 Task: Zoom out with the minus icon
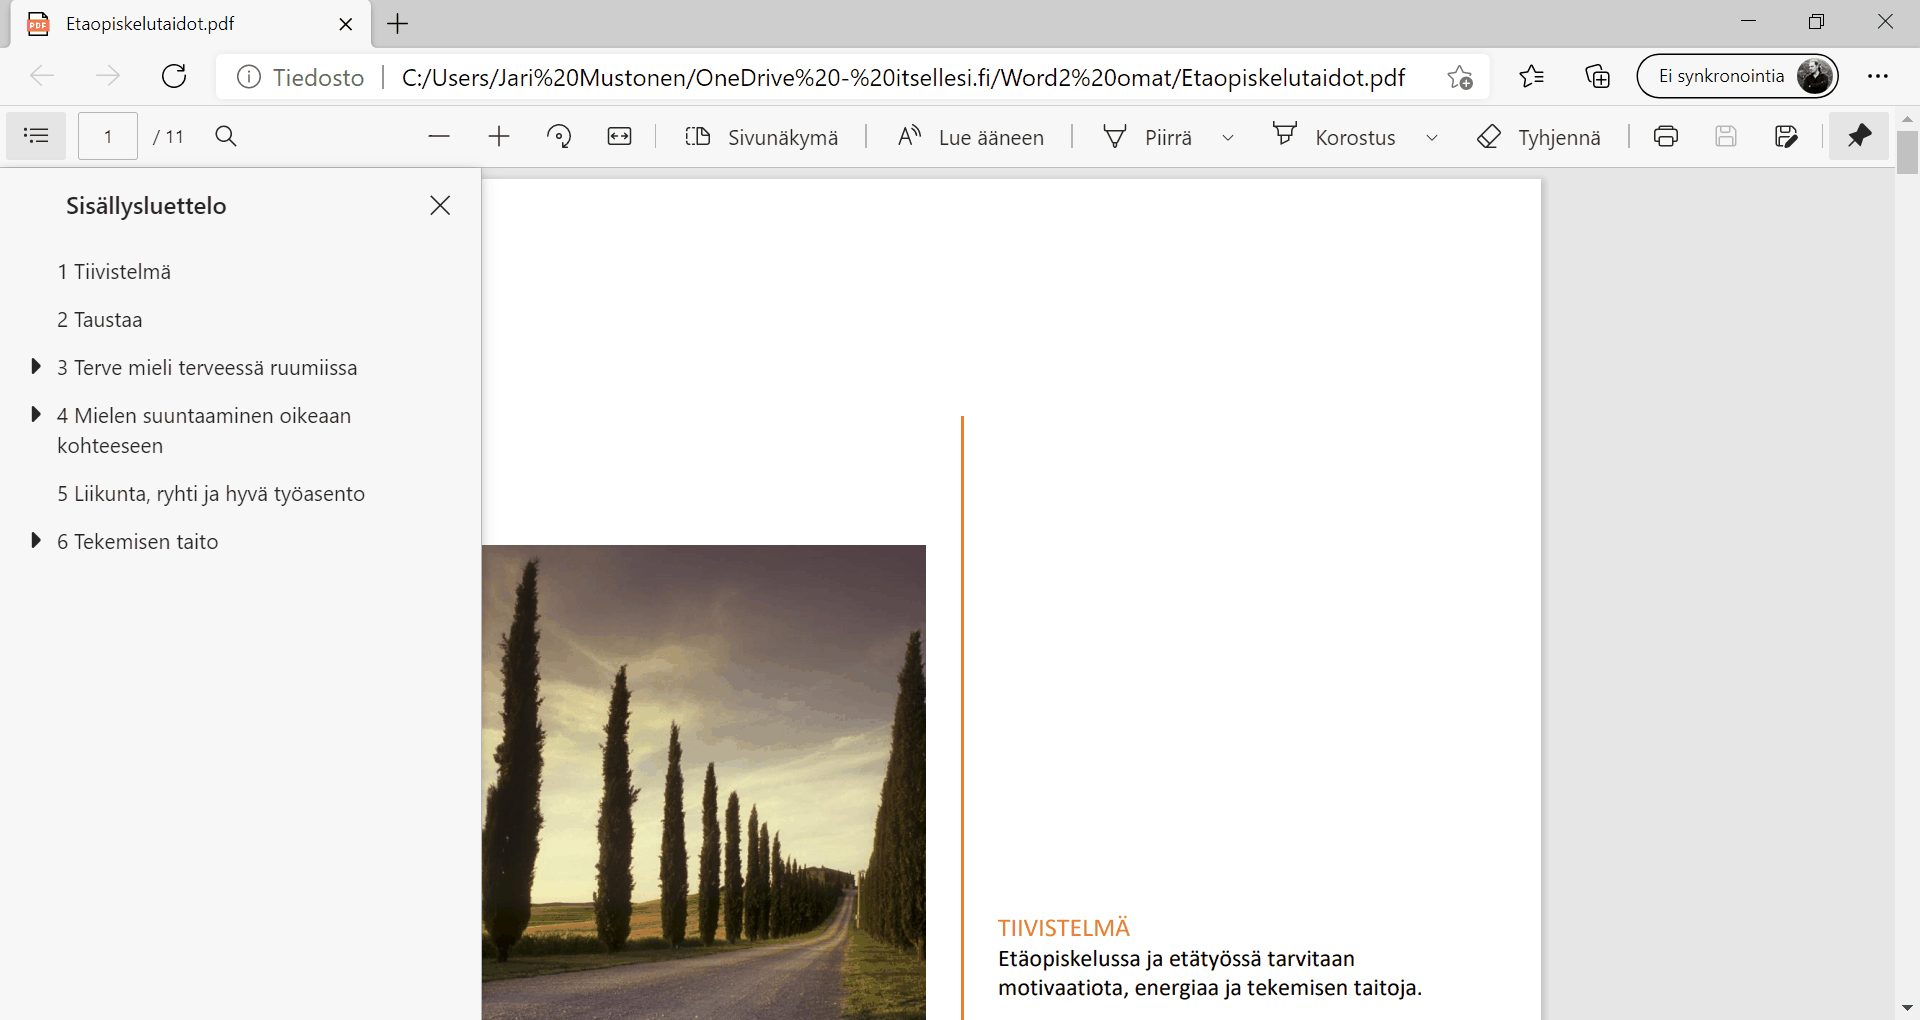pos(439,136)
